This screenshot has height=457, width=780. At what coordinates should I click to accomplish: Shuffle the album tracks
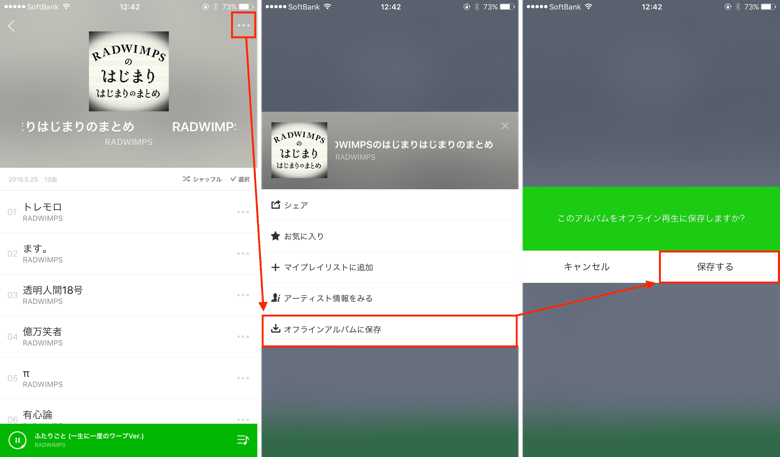tap(202, 179)
